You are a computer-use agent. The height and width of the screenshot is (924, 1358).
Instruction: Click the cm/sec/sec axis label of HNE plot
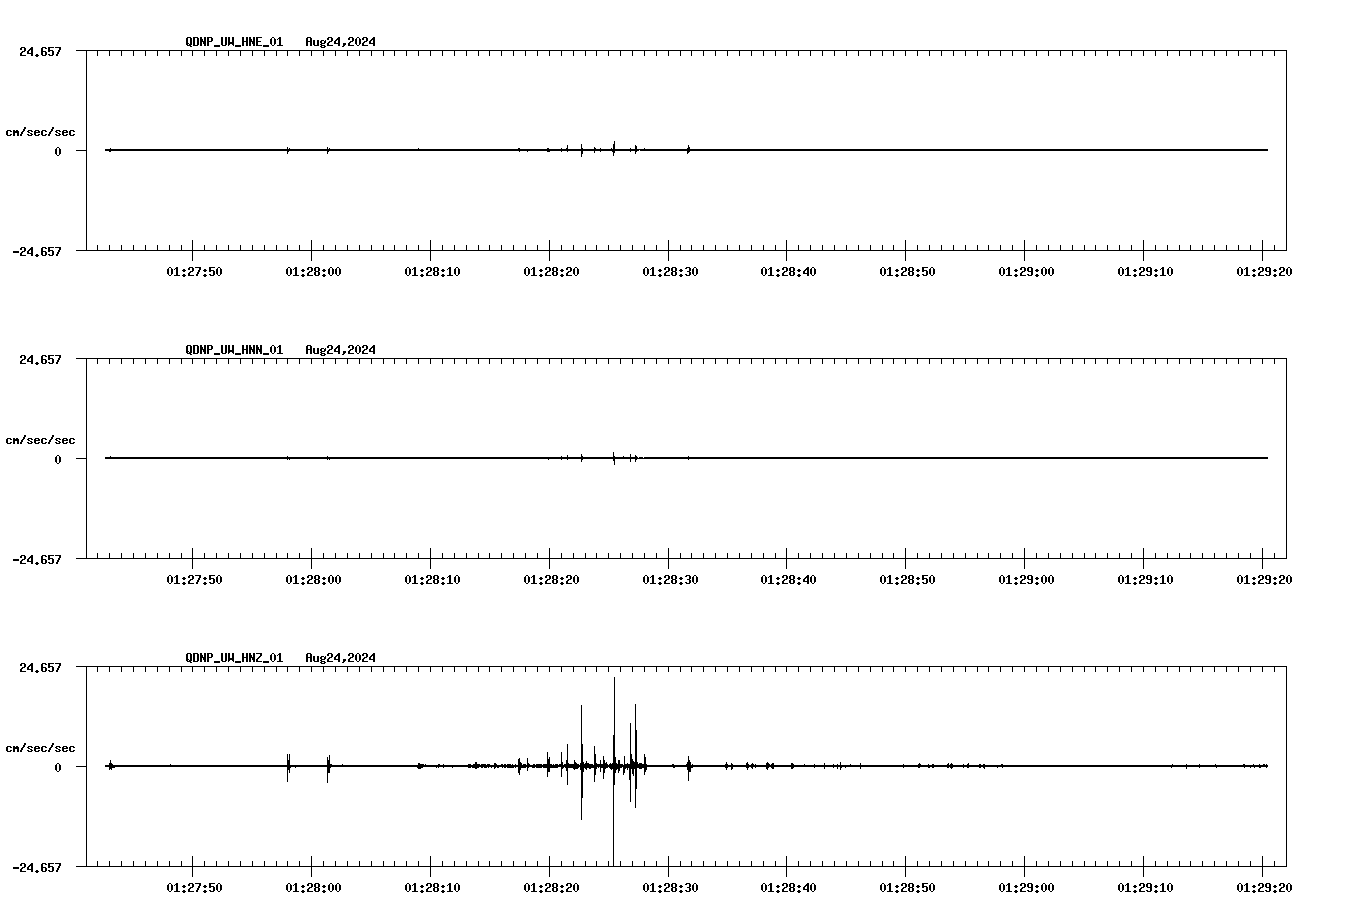40,132
